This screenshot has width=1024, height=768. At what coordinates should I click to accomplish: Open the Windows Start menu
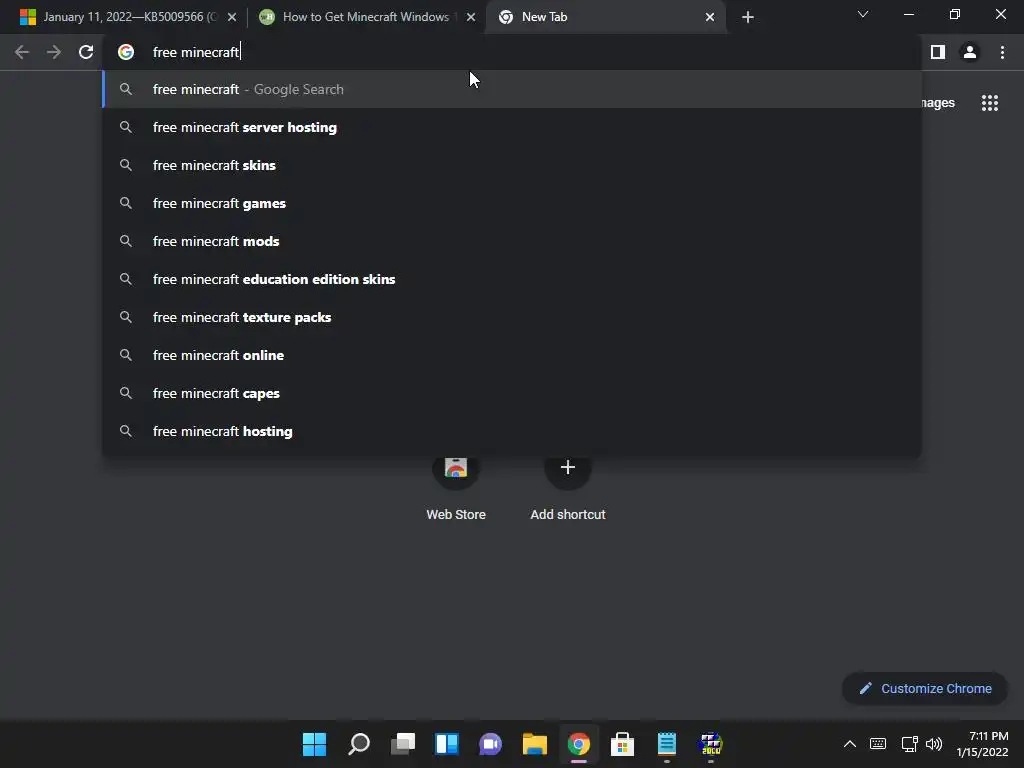click(314, 744)
